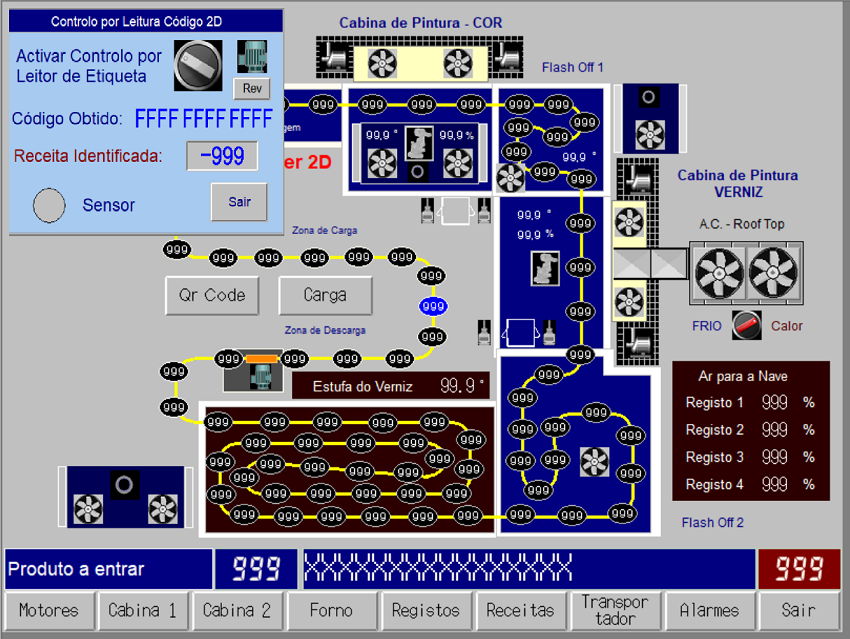
Task: Click the fan inside Flash Off 2 zone
Action: pyautogui.click(x=593, y=461)
